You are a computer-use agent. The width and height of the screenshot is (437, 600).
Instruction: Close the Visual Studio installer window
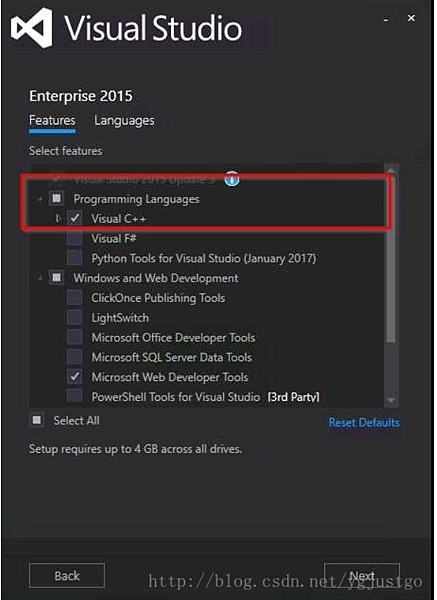411,18
